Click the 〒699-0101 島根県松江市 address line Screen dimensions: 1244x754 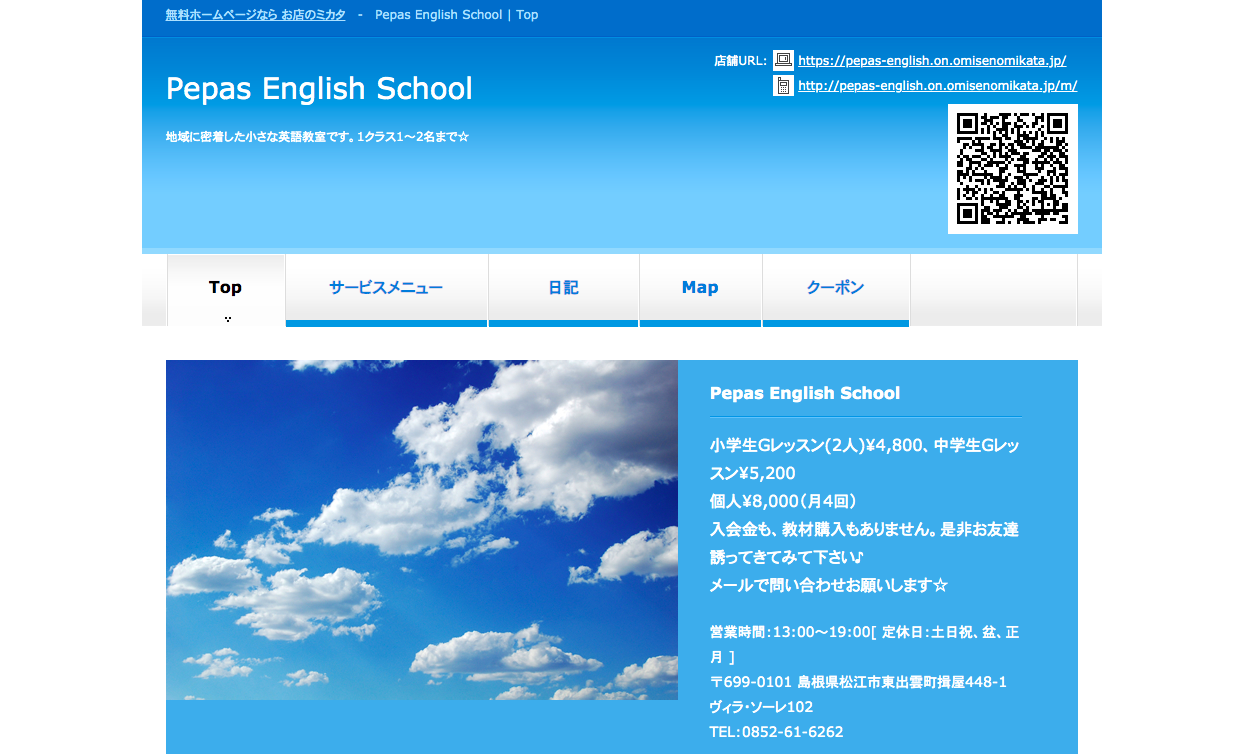click(x=858, y=682)
